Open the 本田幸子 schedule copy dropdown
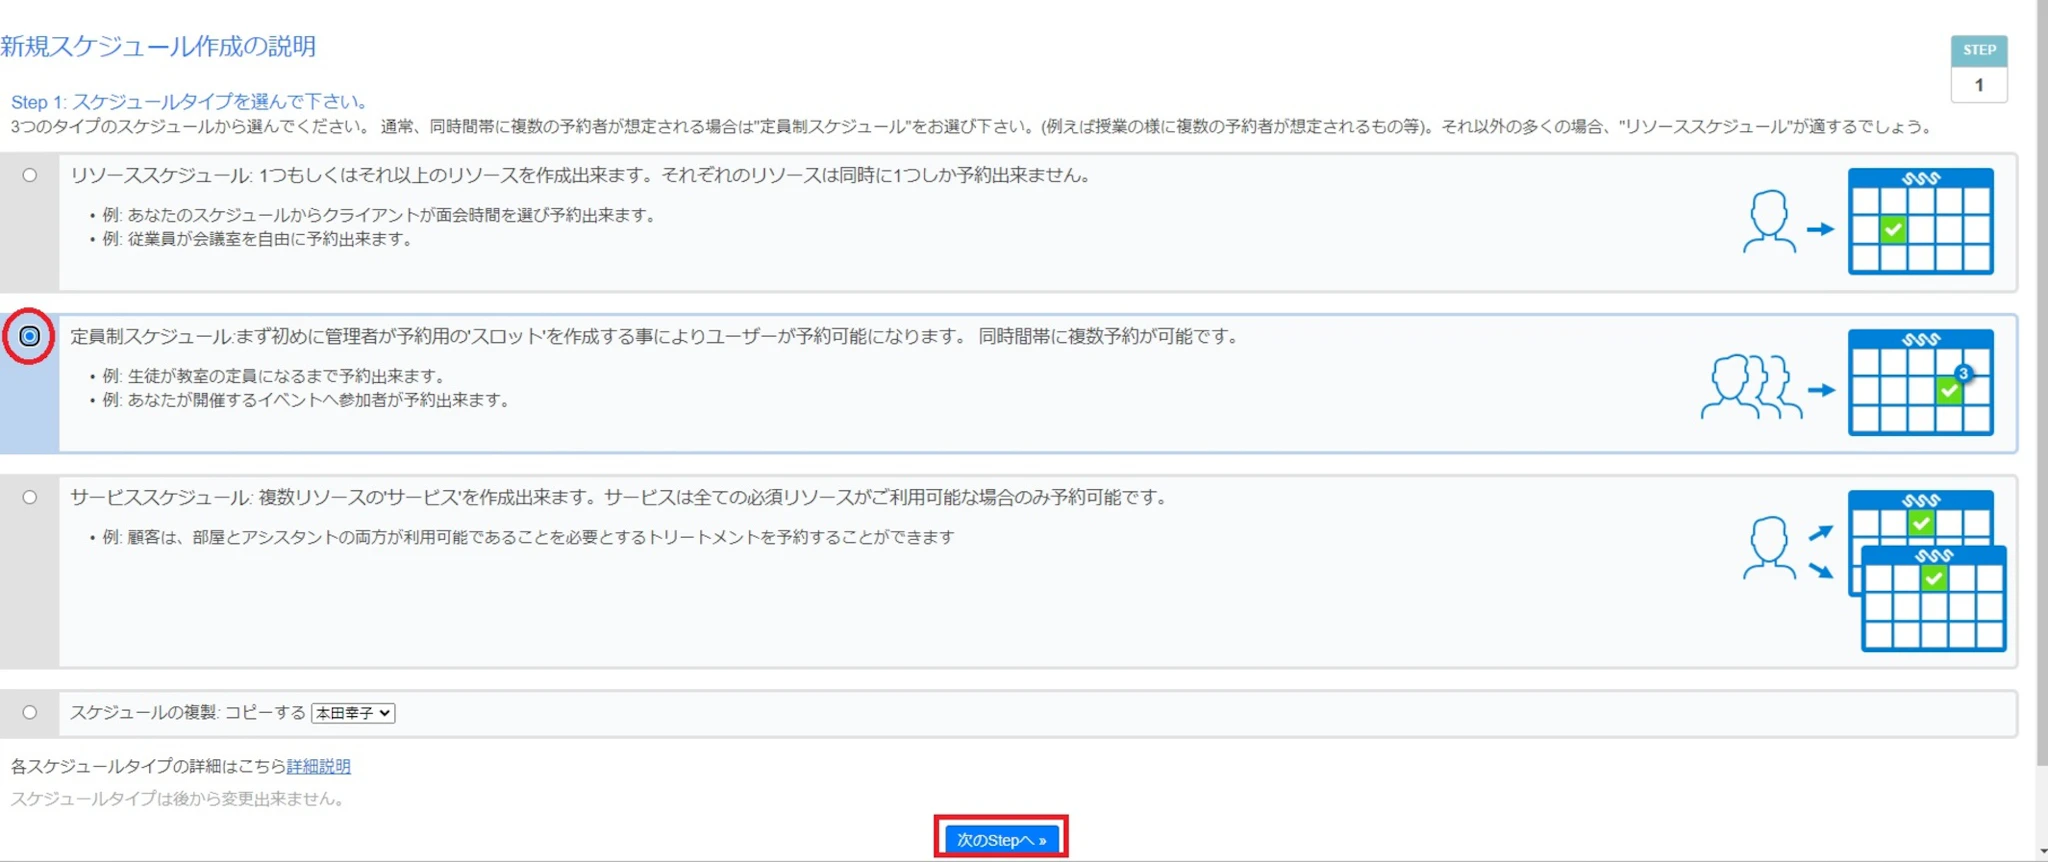Screen dimensions: 2048x862 click(353, 713)
